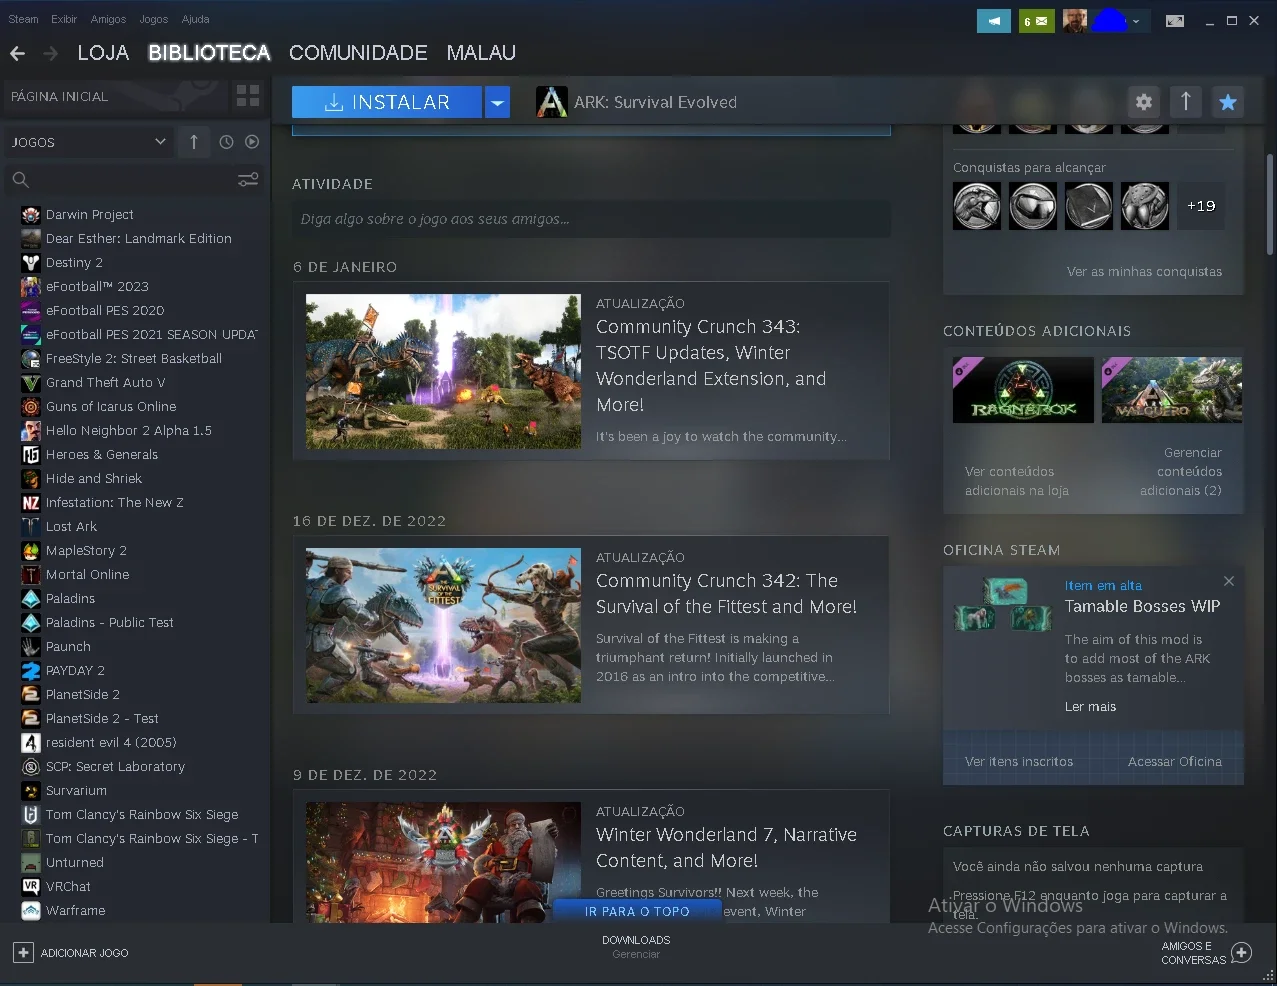The image size is (1277, 986).
Task: Open the COMUNIDADE tab
Action: click(x=358, y=53)
